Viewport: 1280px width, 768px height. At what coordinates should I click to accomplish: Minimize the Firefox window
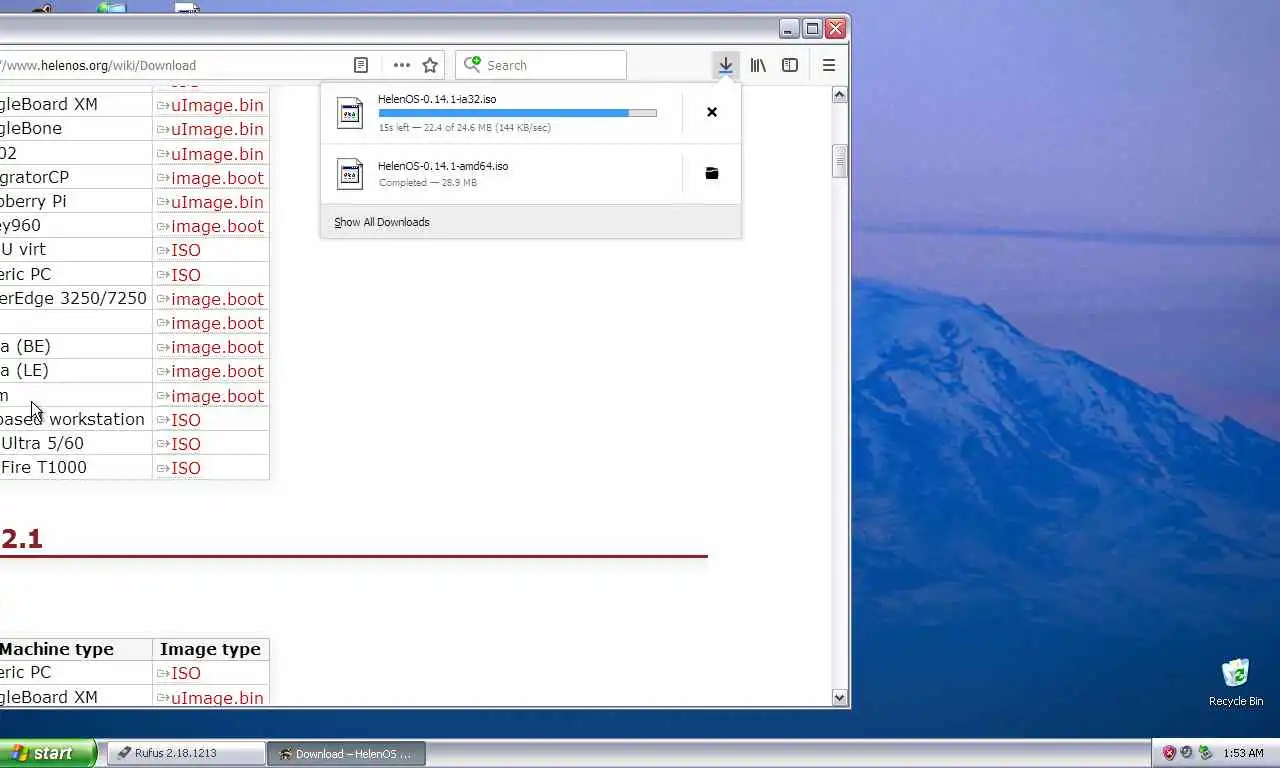(x=789, y=29)
